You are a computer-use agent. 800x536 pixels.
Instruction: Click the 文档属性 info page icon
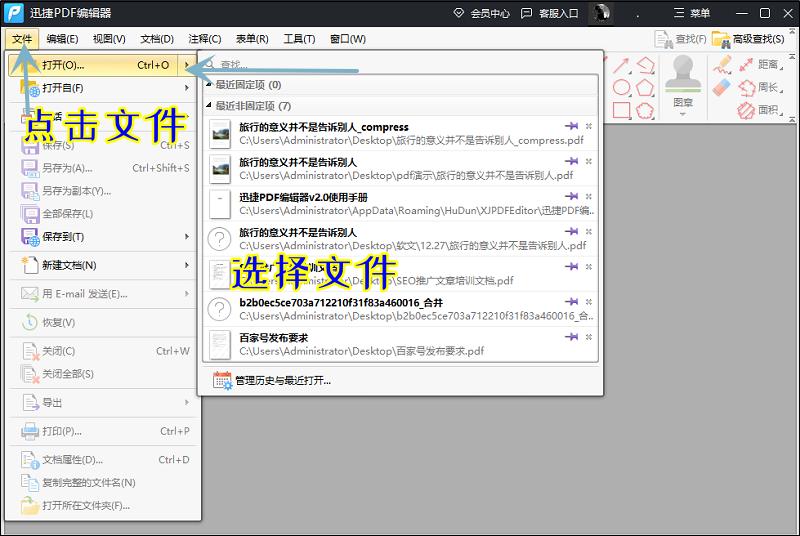tap(30, 460)
